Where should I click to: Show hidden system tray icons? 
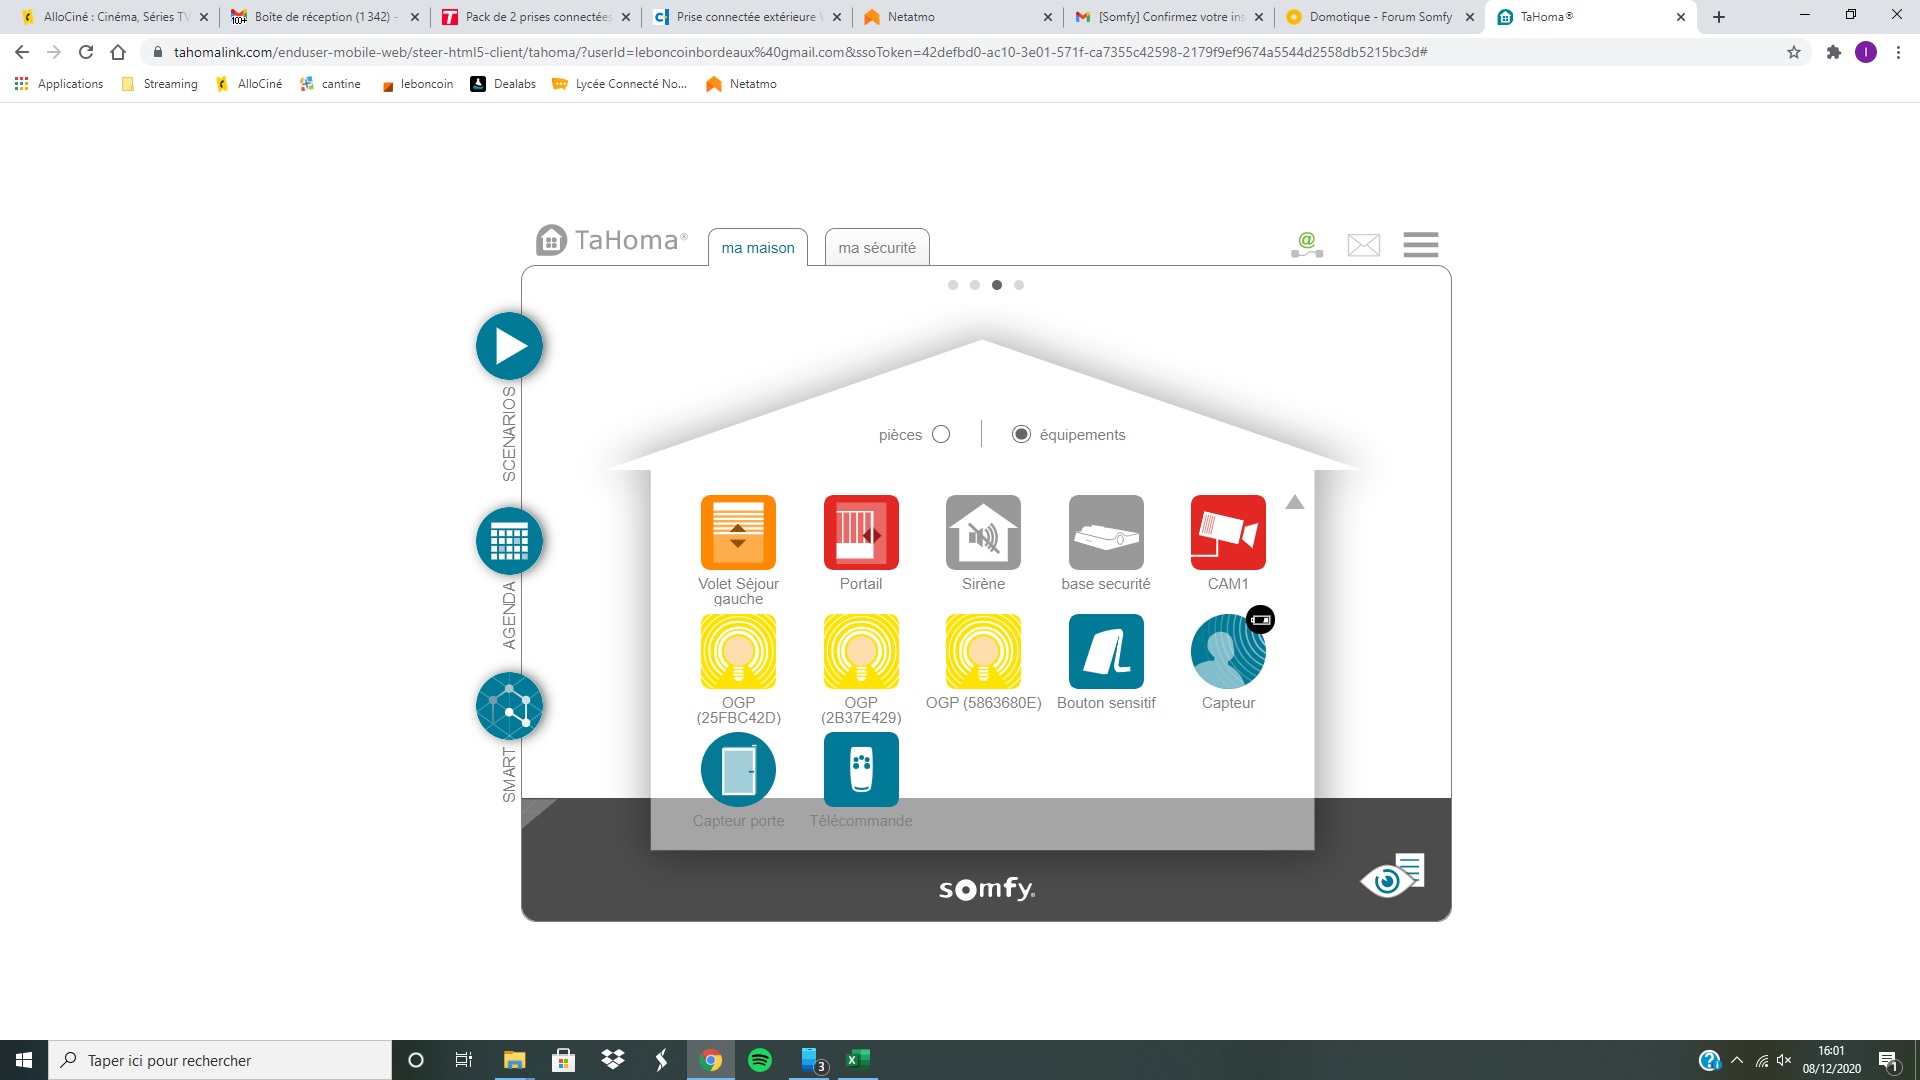(x=1737, y=1060)
